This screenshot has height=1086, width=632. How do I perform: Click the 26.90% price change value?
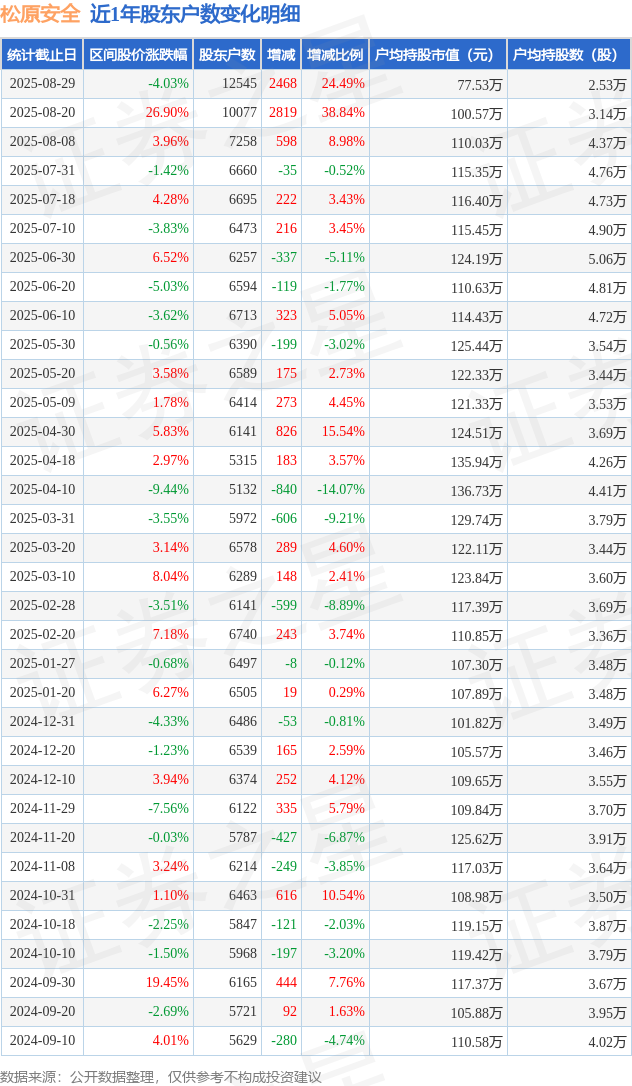[x=168, y=112]
